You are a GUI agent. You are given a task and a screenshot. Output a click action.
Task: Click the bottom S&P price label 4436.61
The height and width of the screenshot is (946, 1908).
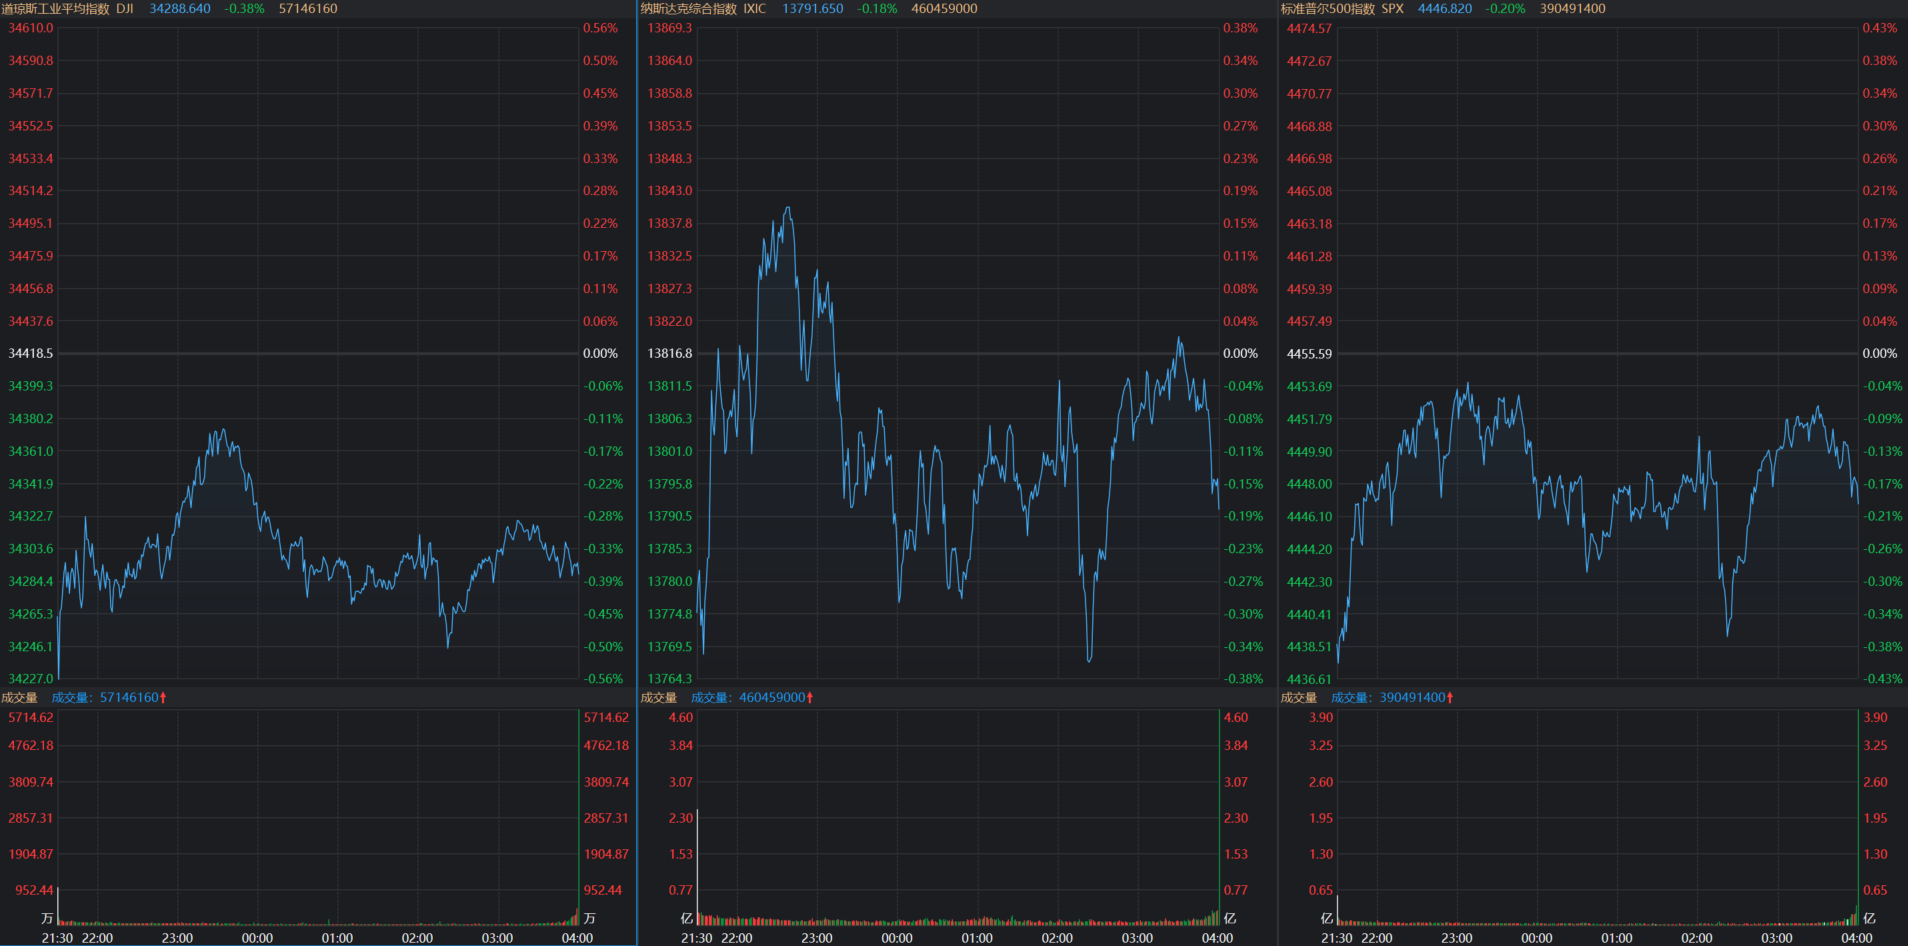(x=1309, y=679)
